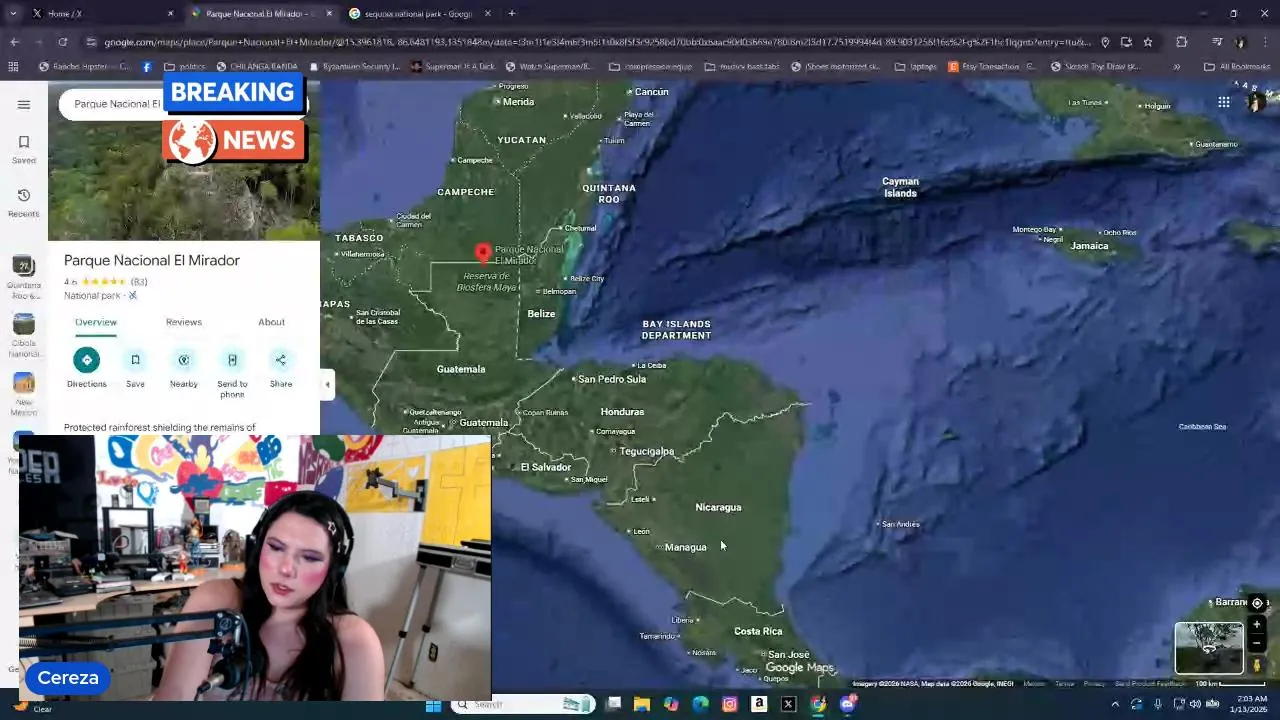This screenshot has height=720, width=1280.
Task: Open the CHILANGABANDA bookmark
Action: click(256, 67)
